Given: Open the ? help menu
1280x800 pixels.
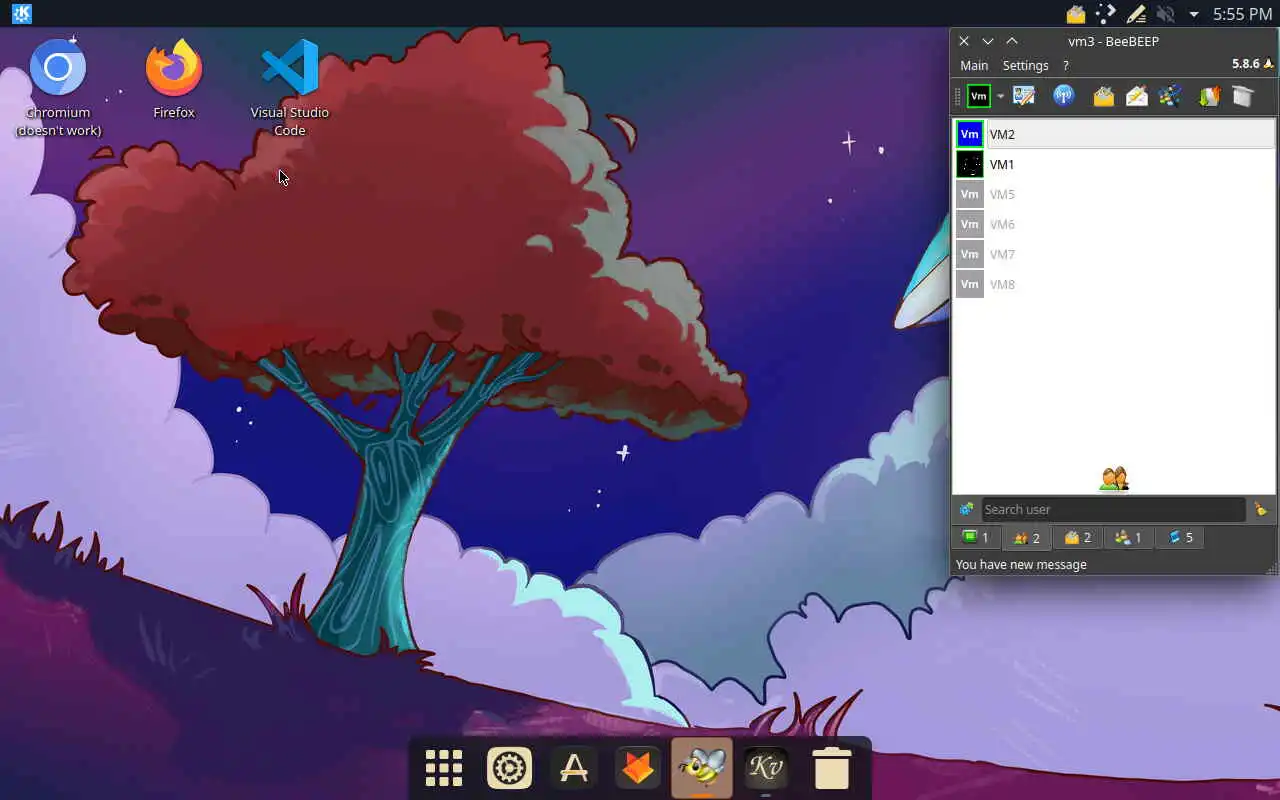Looking at the screenshot, I should (1066, 65).
